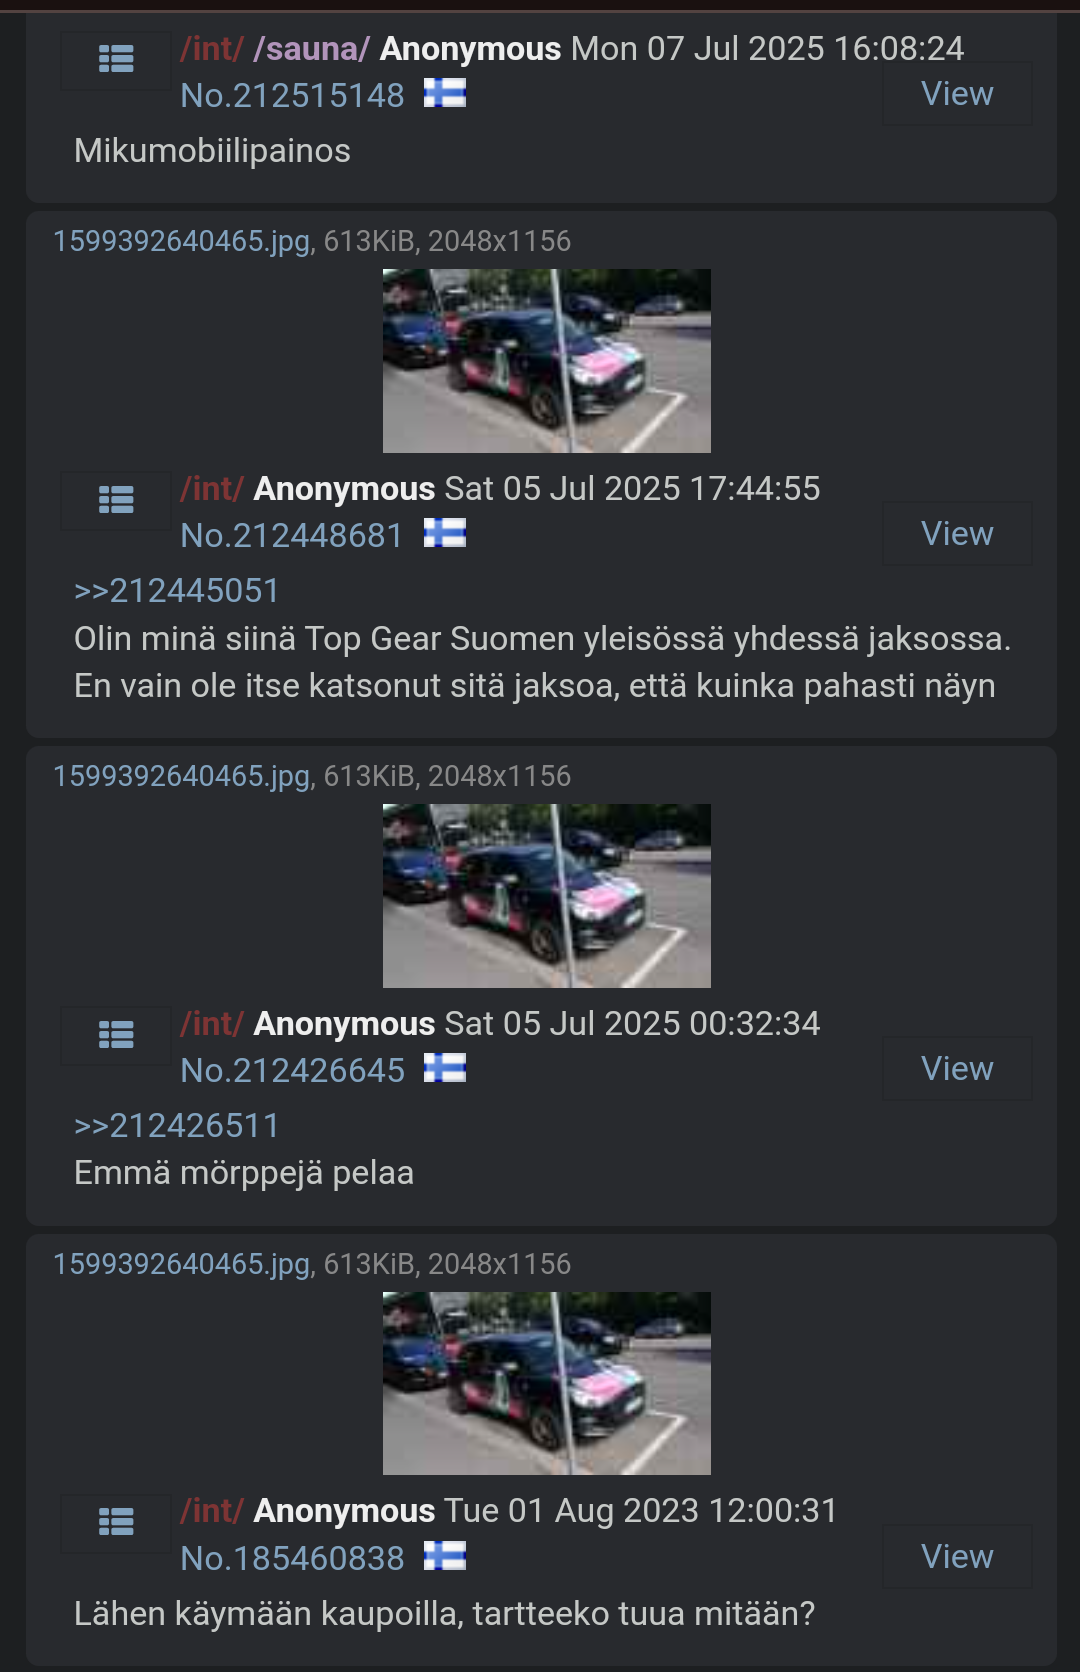Screen dimensions: 1080x1672
Task: Follow quote link >>212426511
Action: click(177, 1126)
